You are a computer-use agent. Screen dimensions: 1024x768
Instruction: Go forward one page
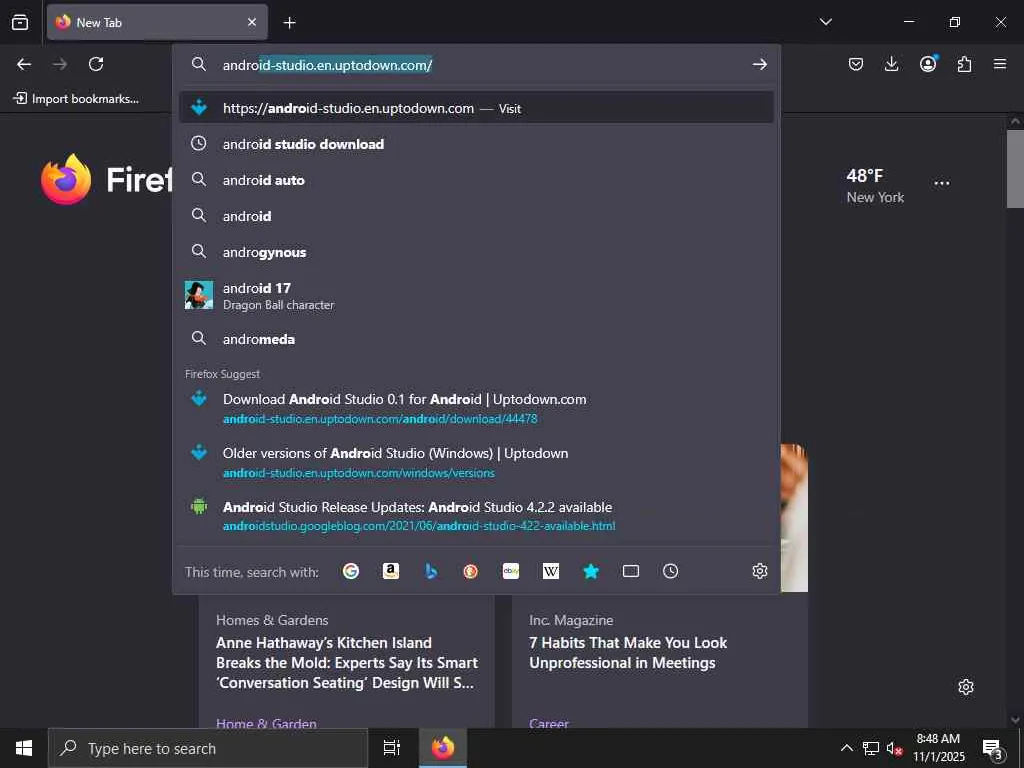60,64
